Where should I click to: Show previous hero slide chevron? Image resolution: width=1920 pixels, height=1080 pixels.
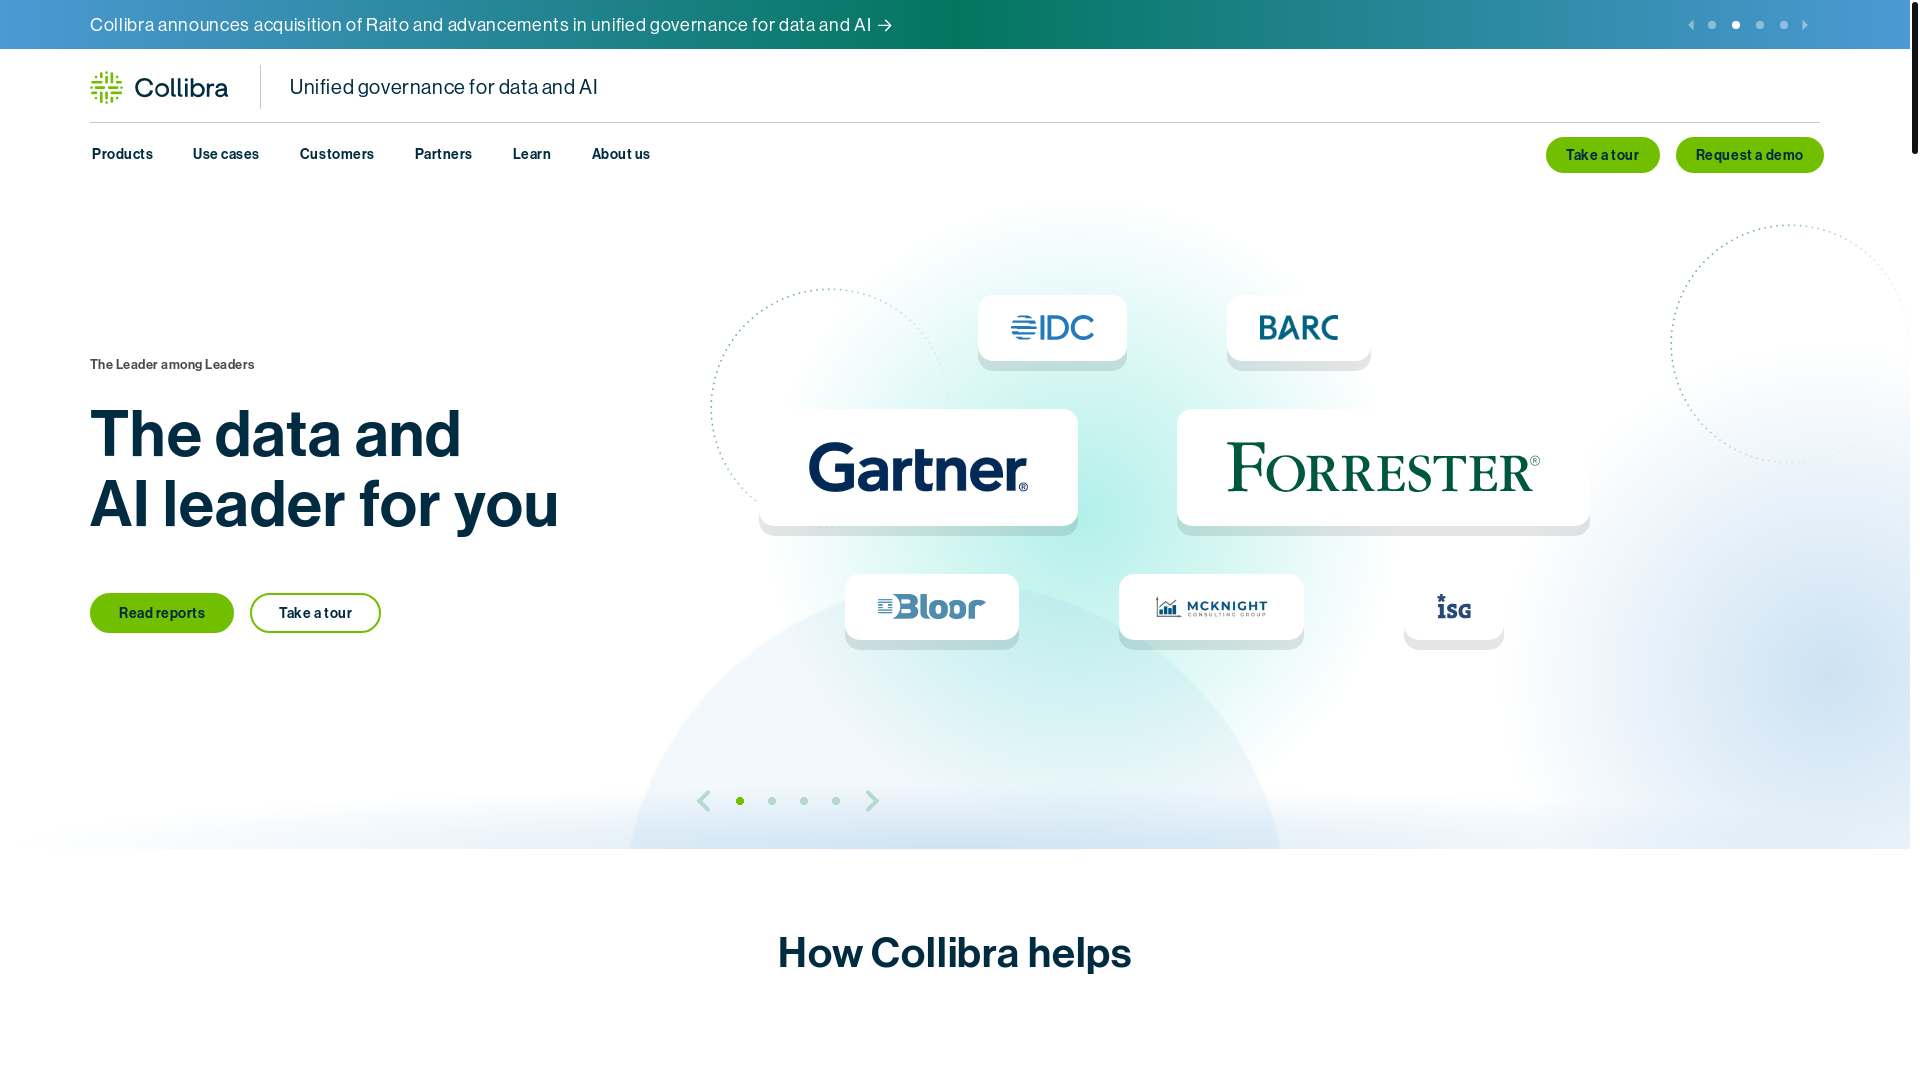click(704, 801)
